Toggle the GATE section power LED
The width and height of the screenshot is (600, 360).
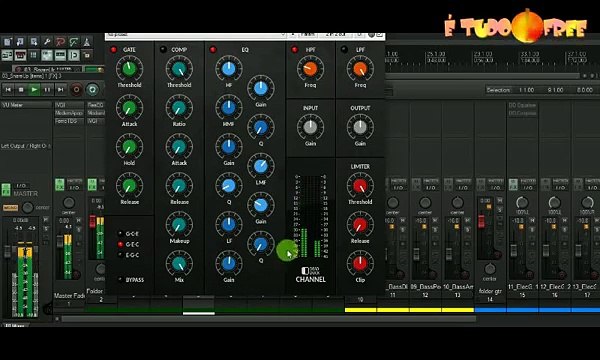(113, 49)
